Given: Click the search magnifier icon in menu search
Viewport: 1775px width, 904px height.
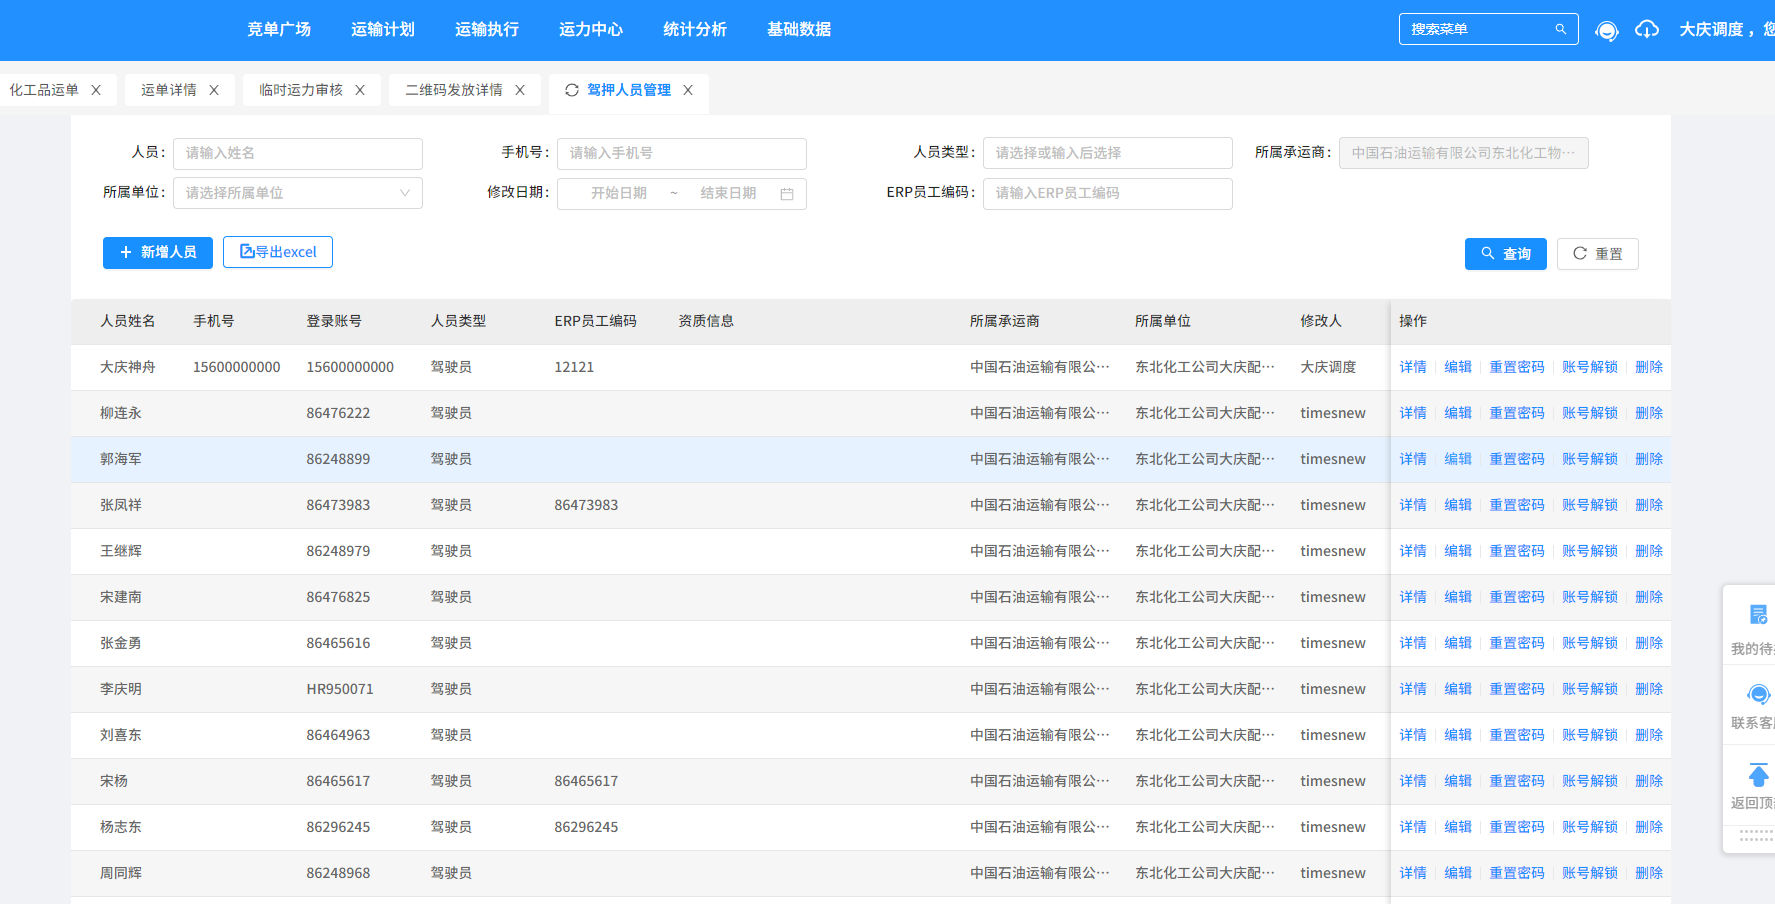Looking at the screenshot, I should 1560,29.
